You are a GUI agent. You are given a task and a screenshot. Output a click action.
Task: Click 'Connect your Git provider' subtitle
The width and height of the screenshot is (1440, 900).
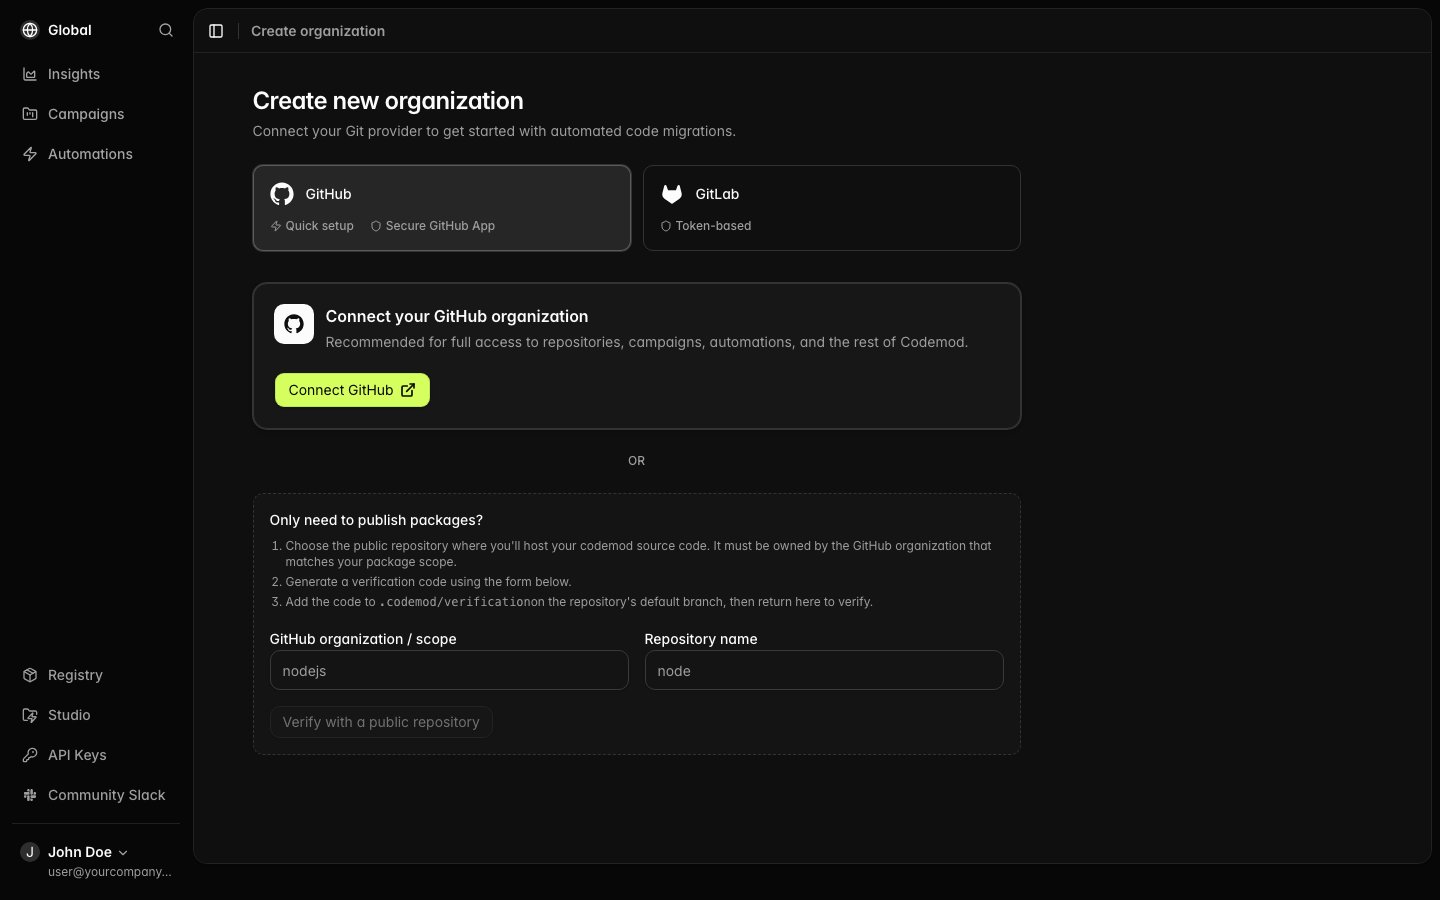pyautogui.click(x=494, y=131)
